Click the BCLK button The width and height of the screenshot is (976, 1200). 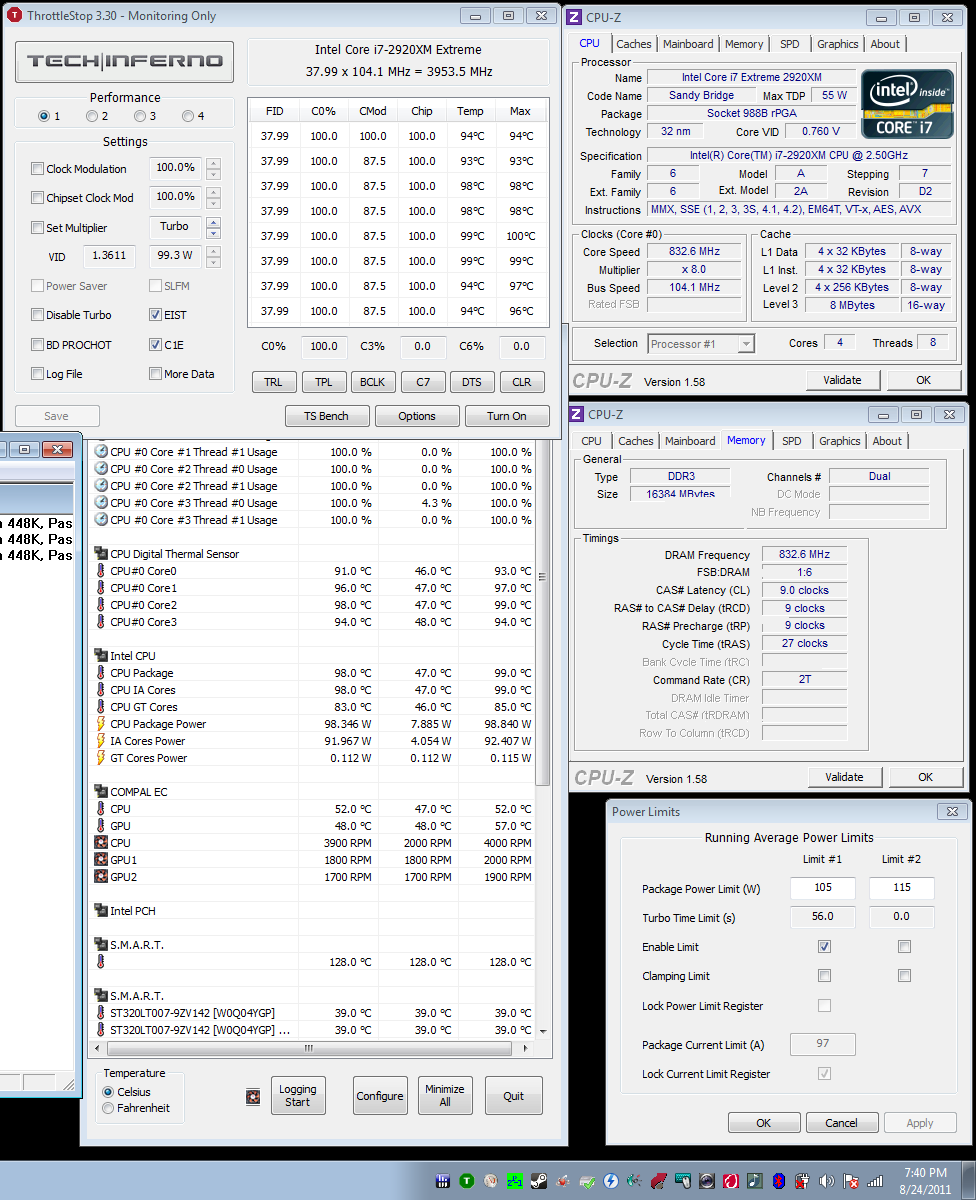373,382
